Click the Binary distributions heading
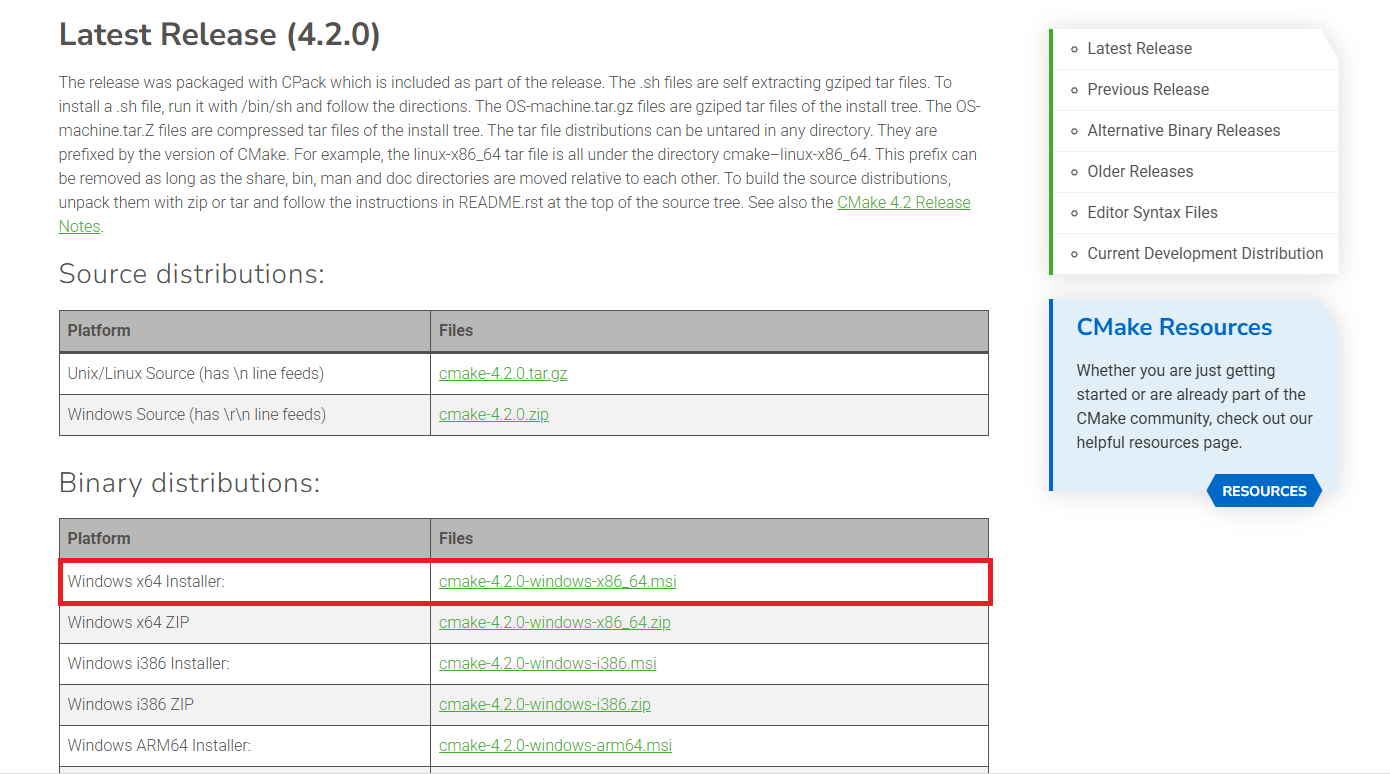This screenshot has height=774, width=1390. pos(190,483)
